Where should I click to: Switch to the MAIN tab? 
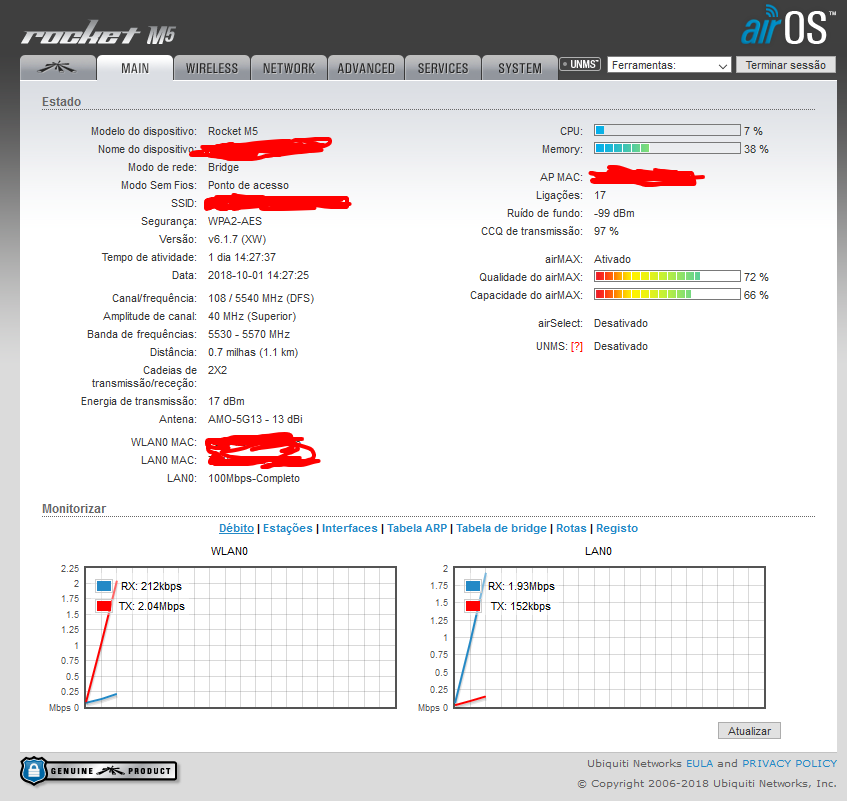click(x=135, y=68)
